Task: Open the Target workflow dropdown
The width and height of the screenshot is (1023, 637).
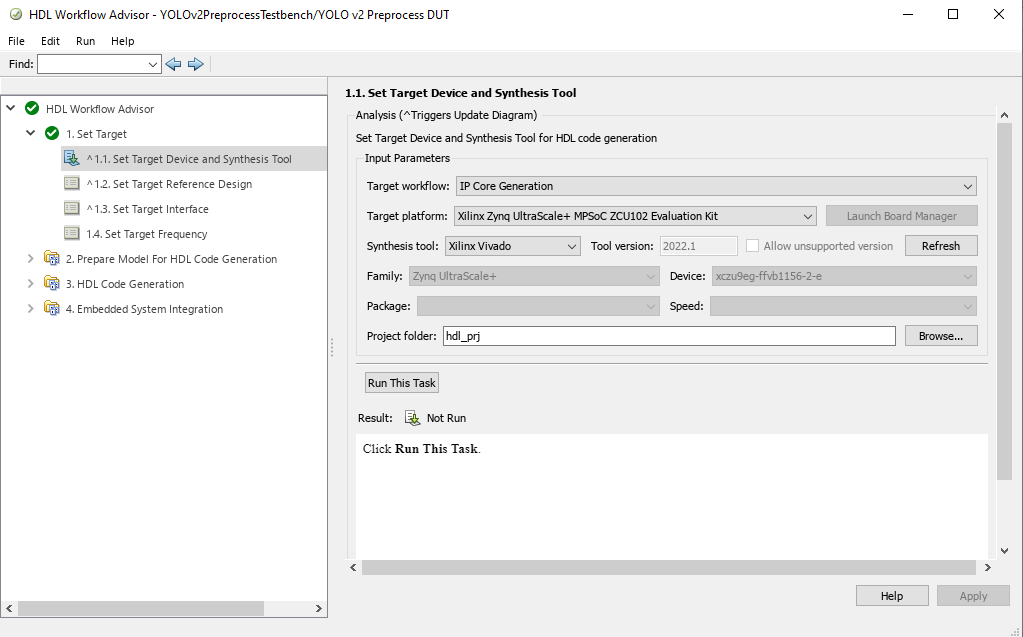Action: click(716, 186)
